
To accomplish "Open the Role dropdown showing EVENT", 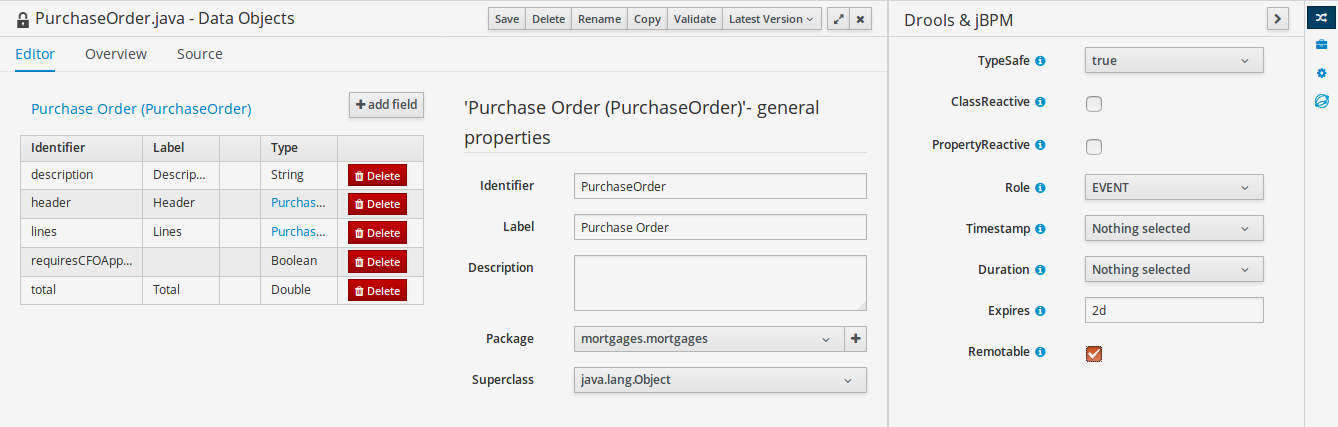I will (1174, 187).
